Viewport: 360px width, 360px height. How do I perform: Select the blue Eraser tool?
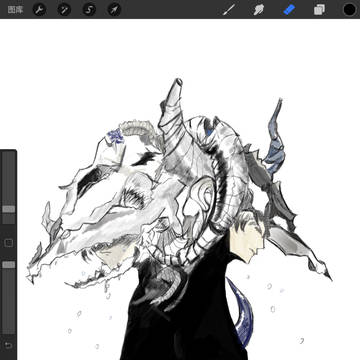point(289,10)
